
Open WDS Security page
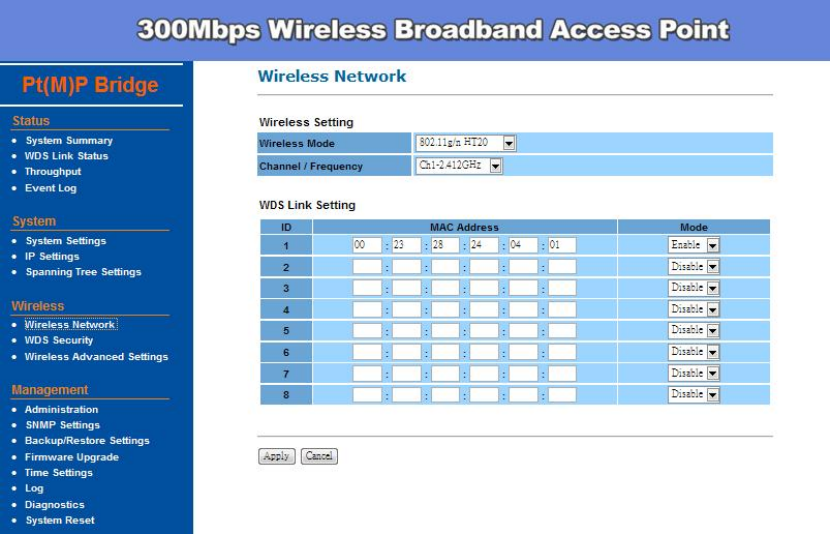(x=59, y=340)
